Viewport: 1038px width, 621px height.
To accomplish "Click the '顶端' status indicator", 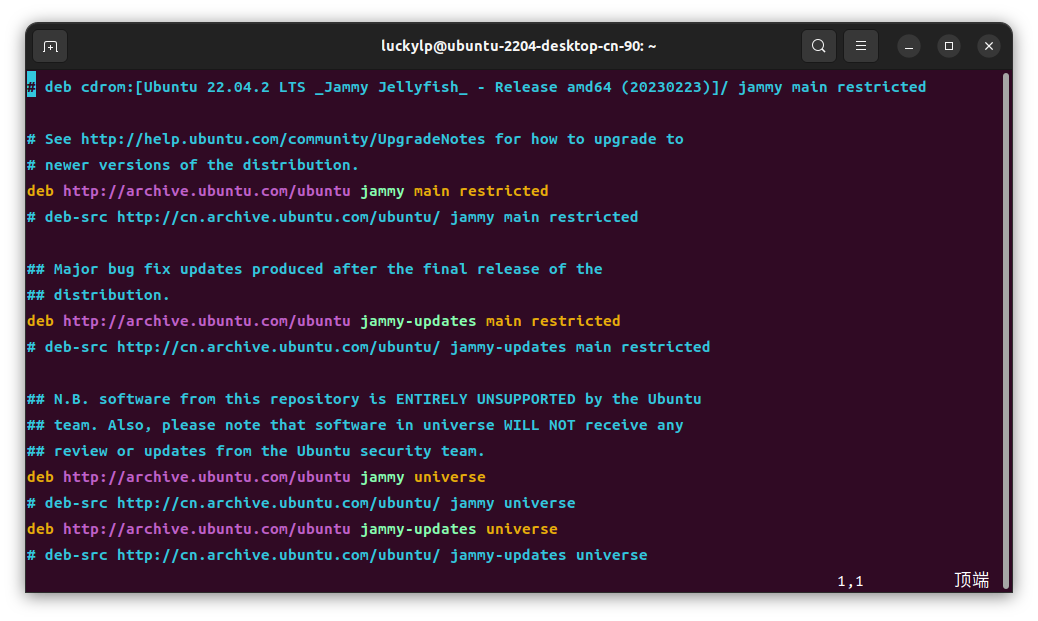I will 972,580.
